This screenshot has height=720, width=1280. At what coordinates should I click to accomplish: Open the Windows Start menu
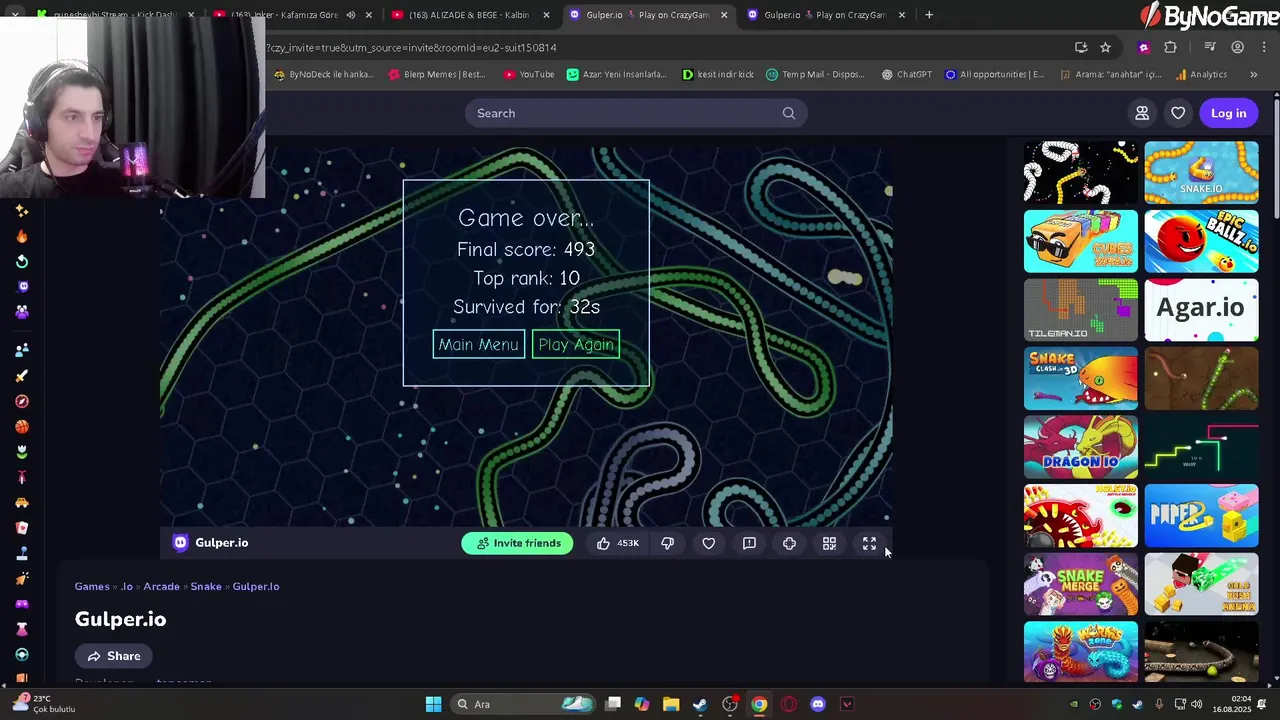click(x=433, y=704)
